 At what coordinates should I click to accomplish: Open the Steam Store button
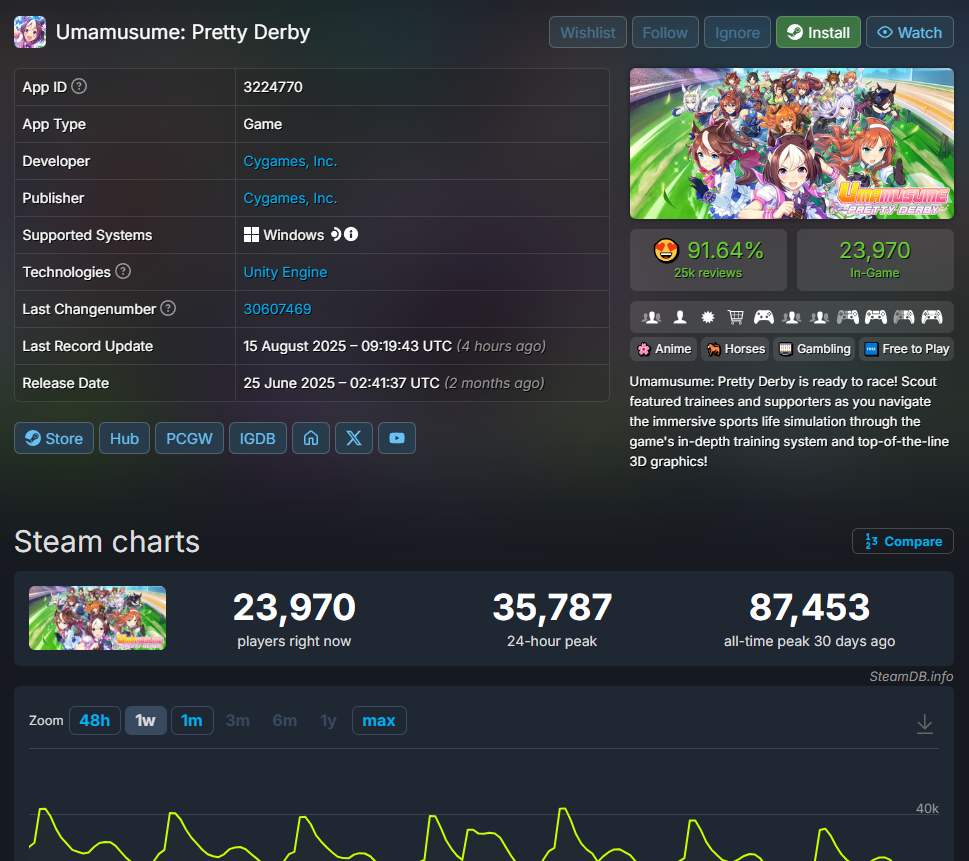(x=54, y=438)
